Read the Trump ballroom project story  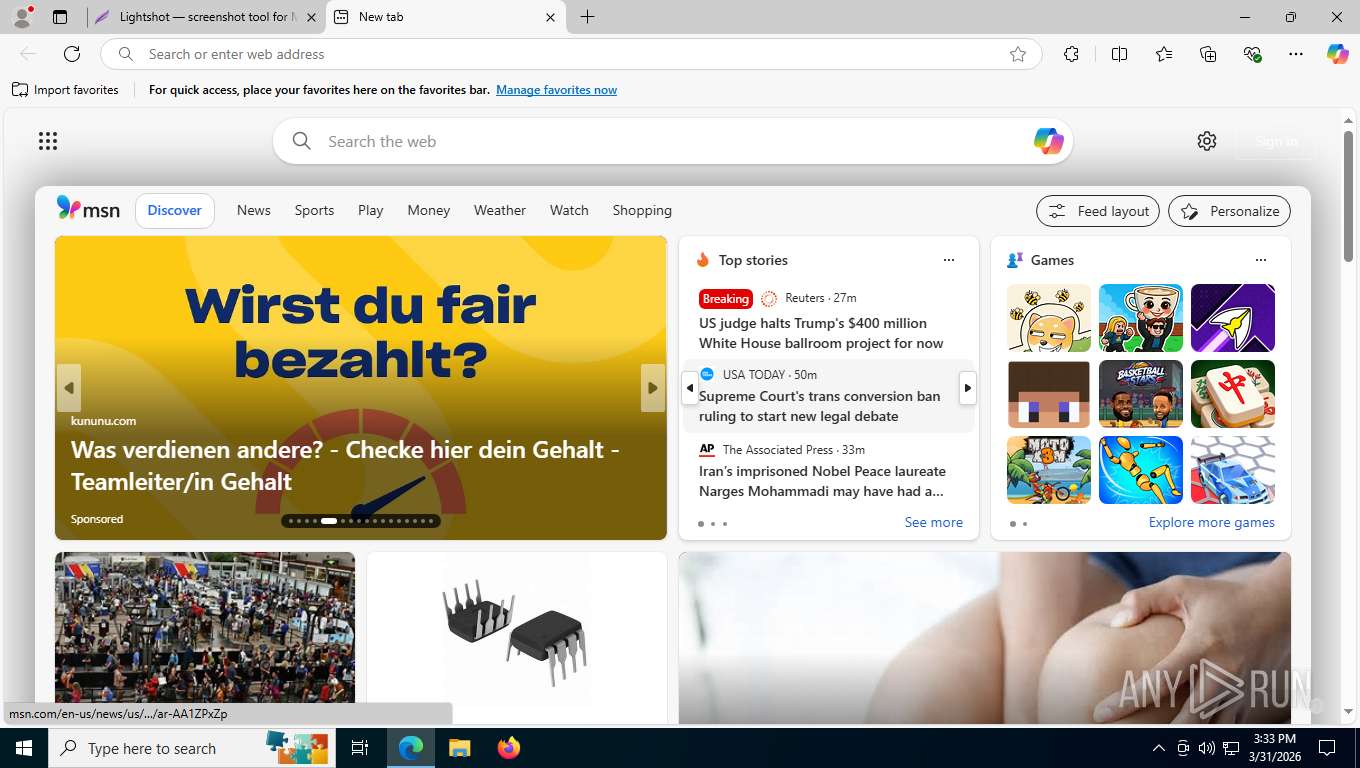point(821,333)
